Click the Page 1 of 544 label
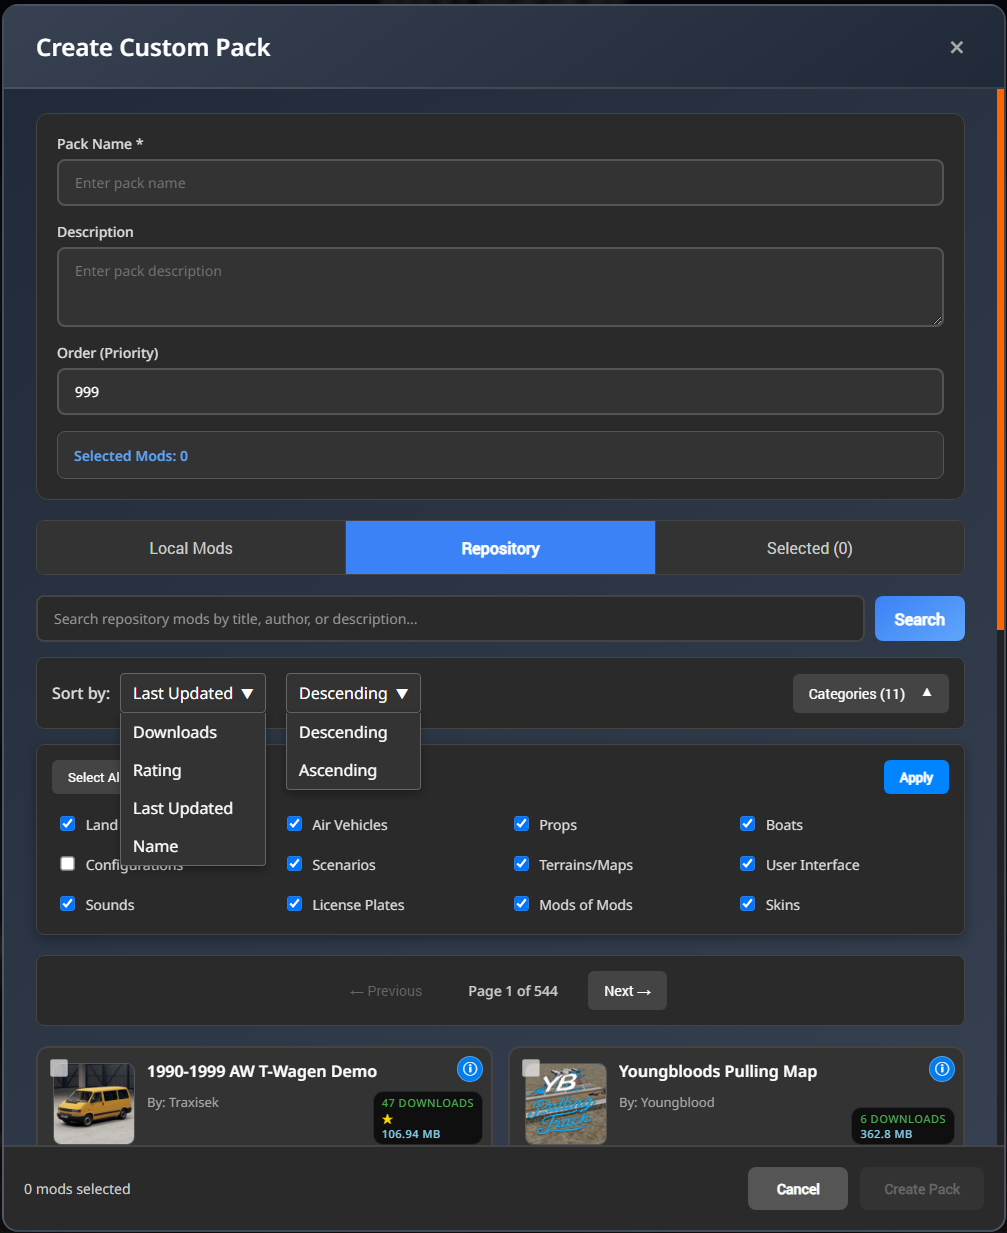This screenshot has width=1007, height=1233. tap(513, 991)
